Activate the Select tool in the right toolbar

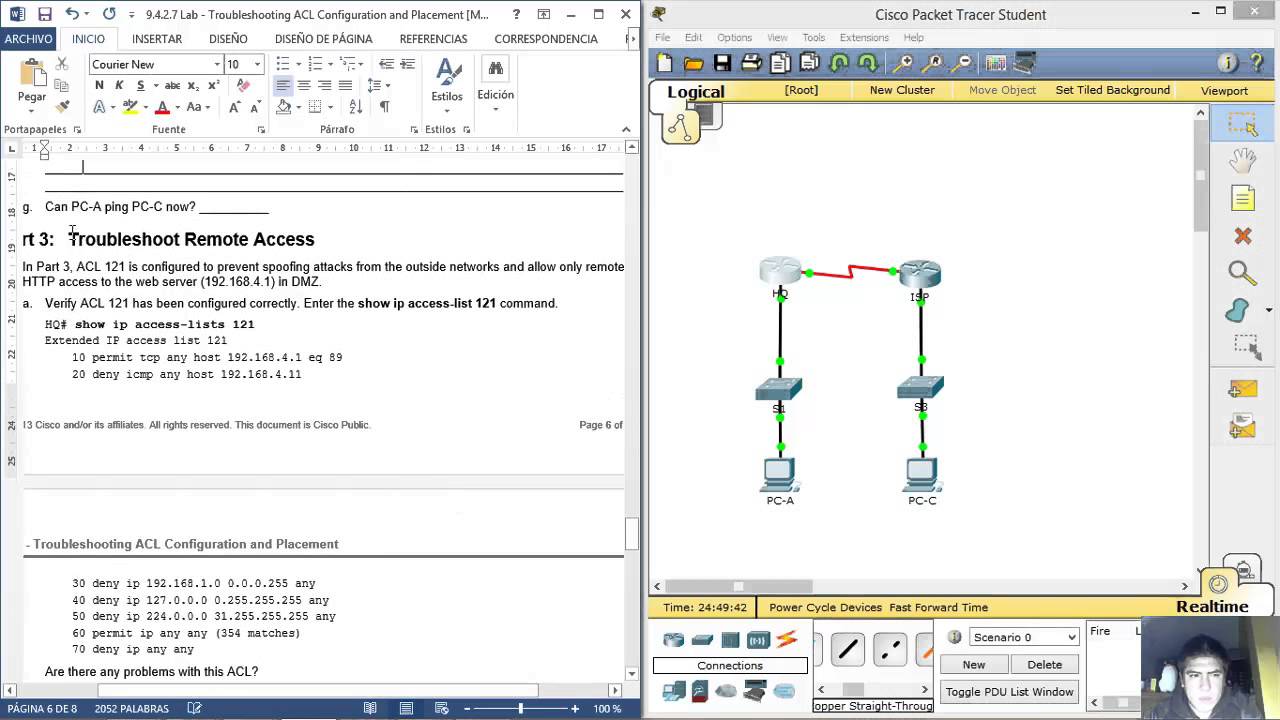point(1243,124)
